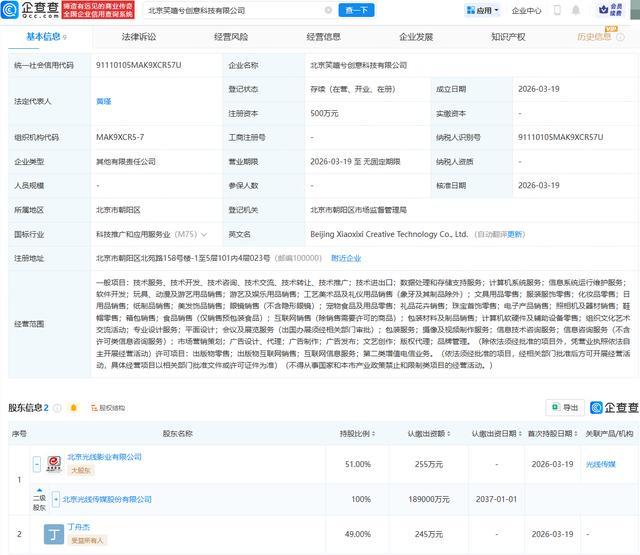Select the 189000万元 capital cell
The image size is (640, 555).
point(429,499)
